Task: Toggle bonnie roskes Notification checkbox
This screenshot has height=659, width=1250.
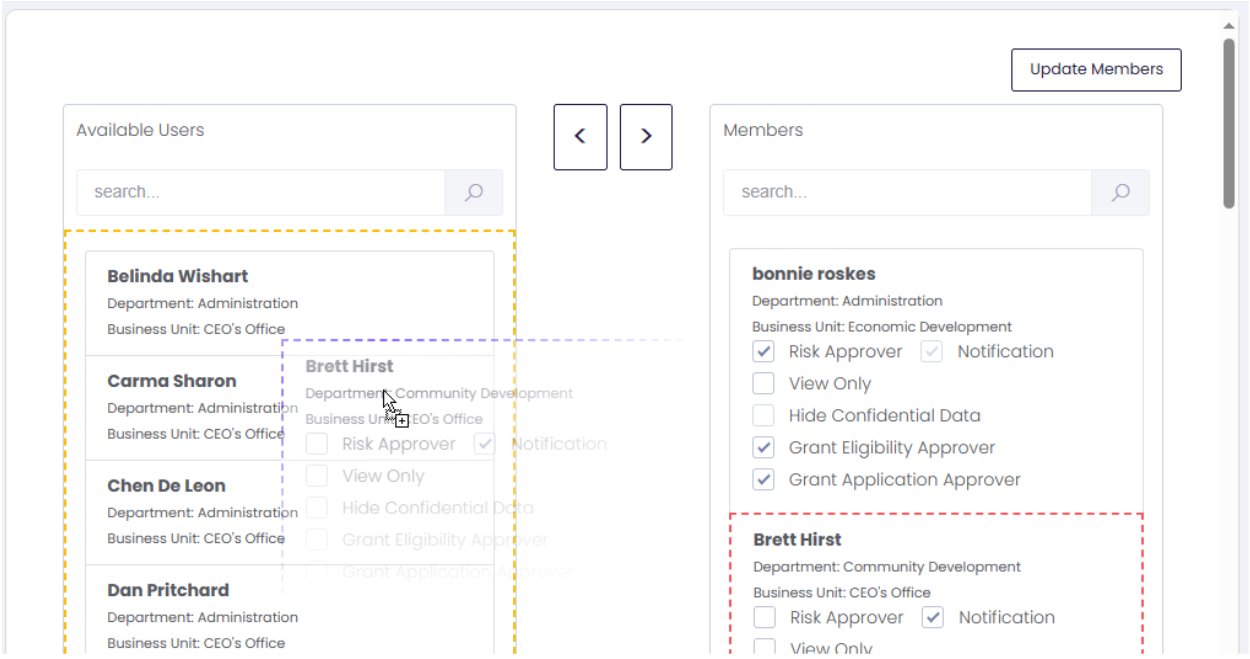Action: point(932,352)
